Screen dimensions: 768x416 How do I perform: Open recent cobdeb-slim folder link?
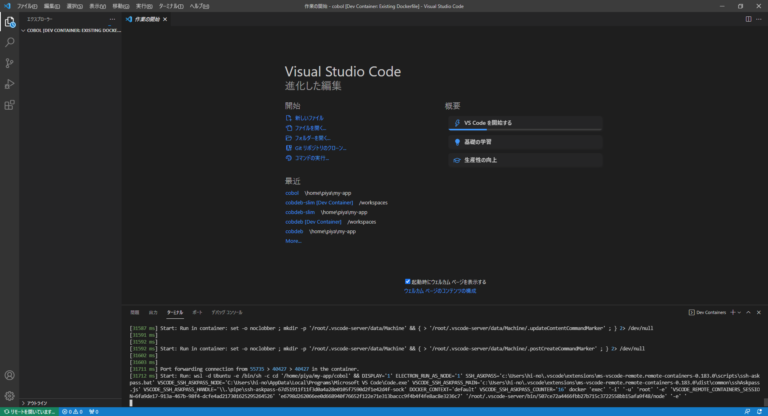[x=300, y=212]
